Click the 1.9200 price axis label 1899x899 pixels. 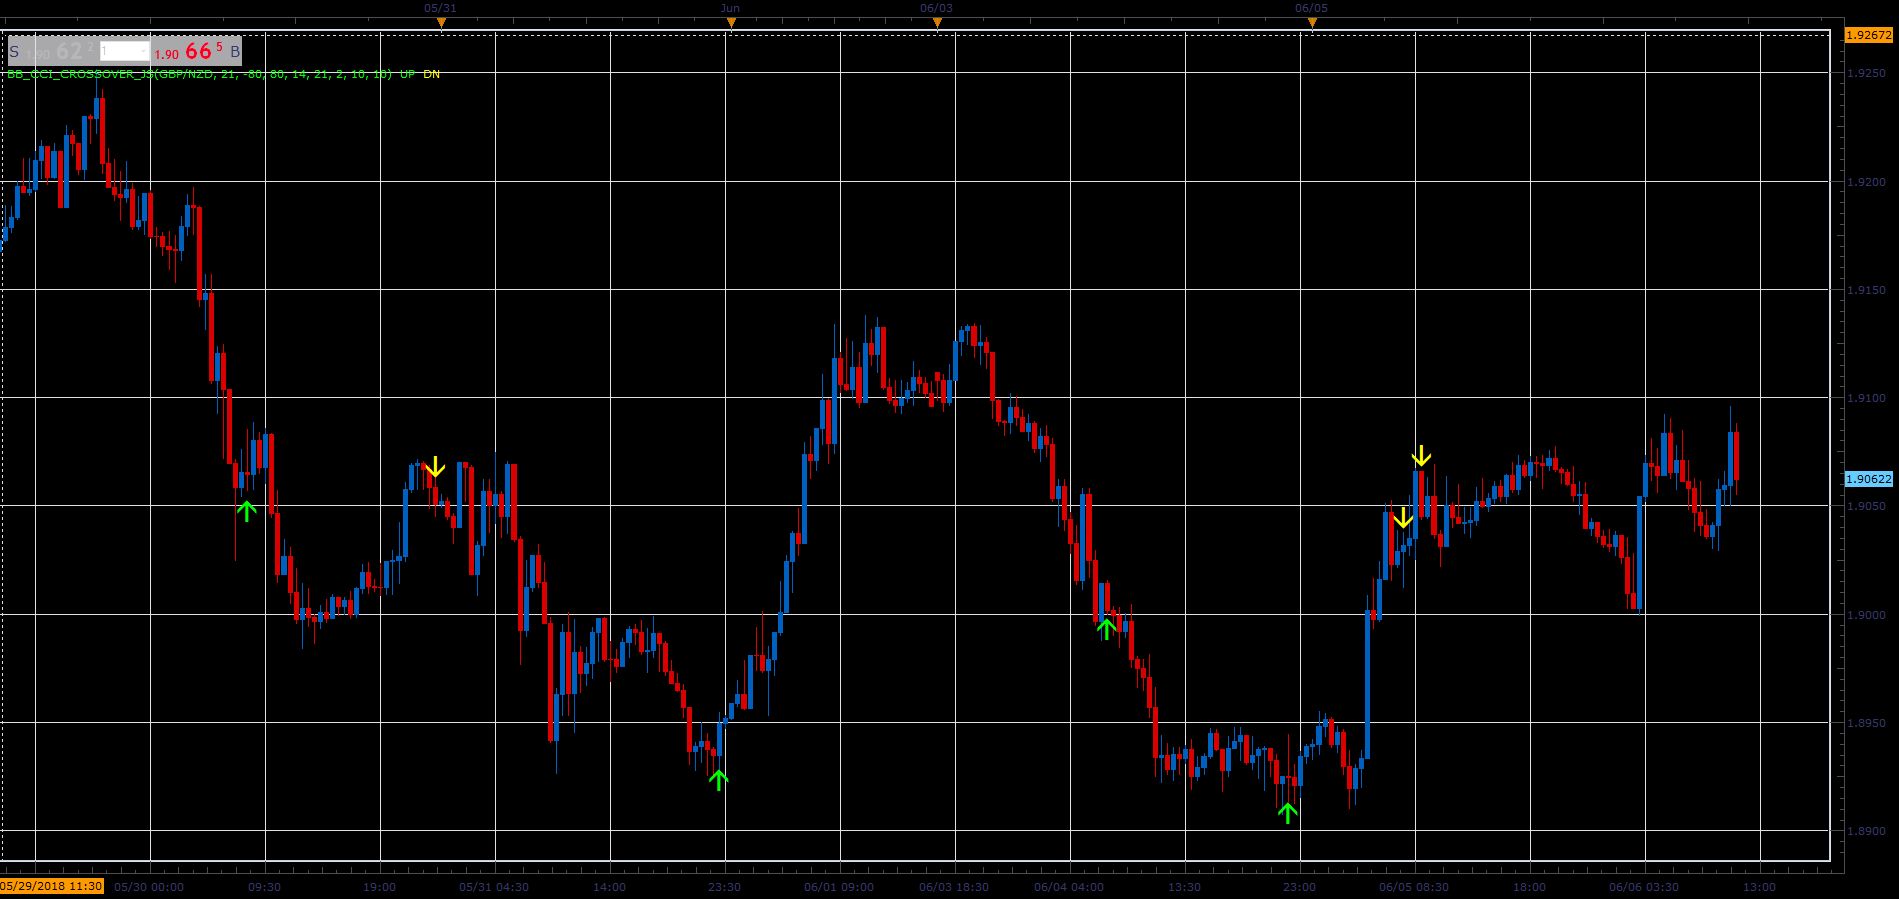(x=1866, y=182)
